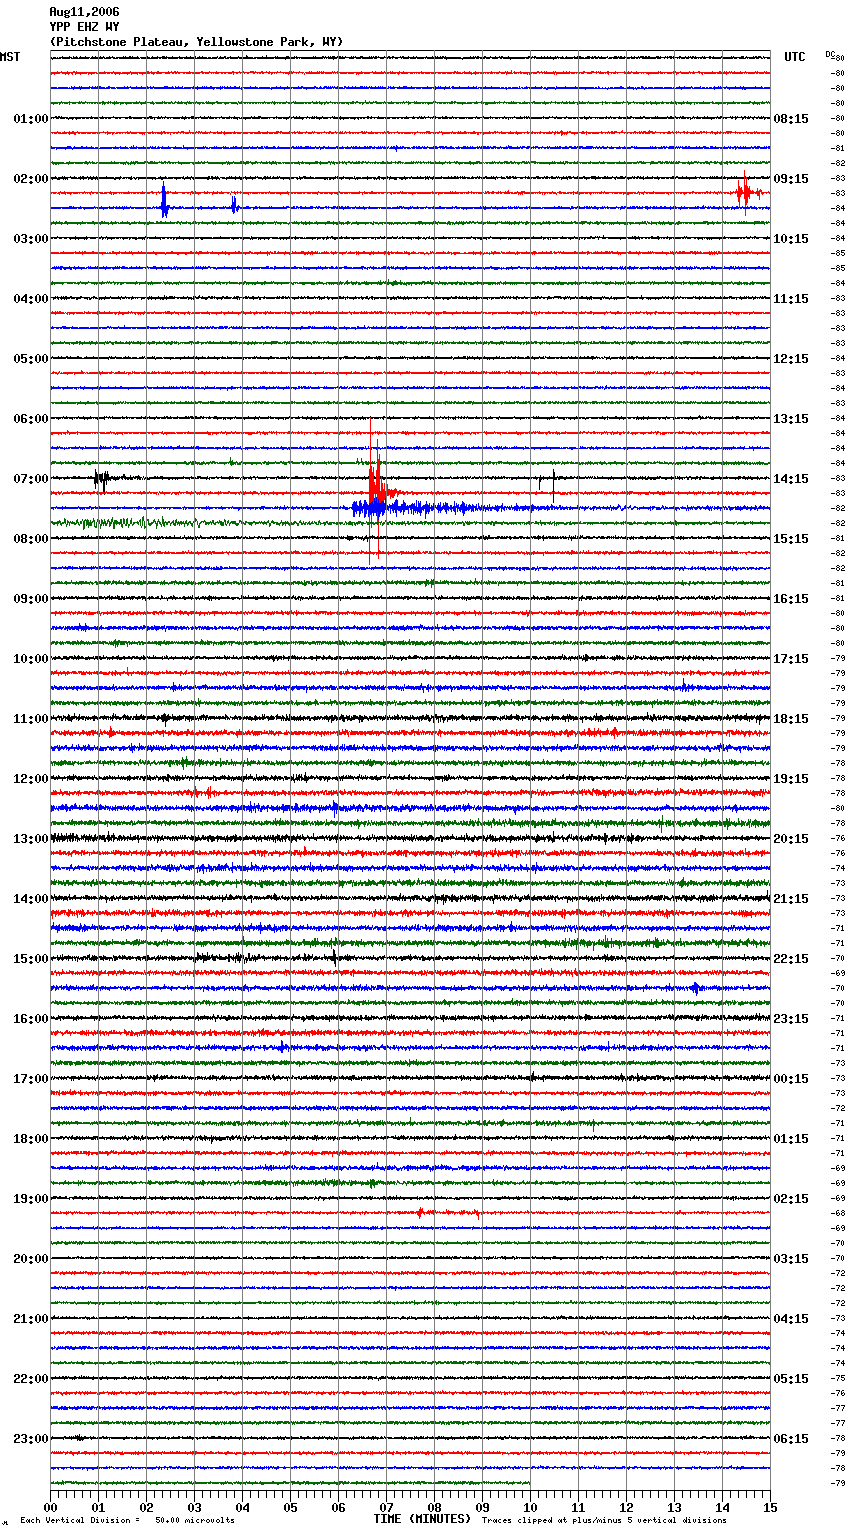Select the "09" minute tick label

482,1508
